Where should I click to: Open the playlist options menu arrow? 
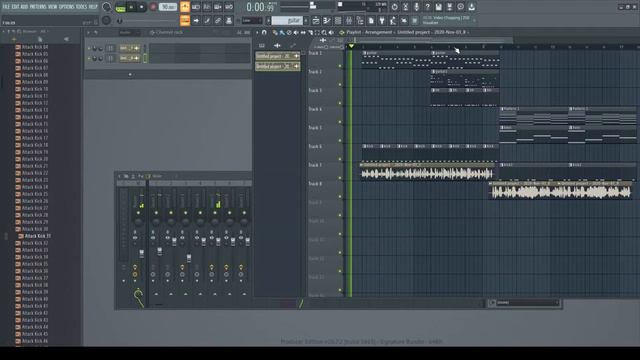[257, 32]
